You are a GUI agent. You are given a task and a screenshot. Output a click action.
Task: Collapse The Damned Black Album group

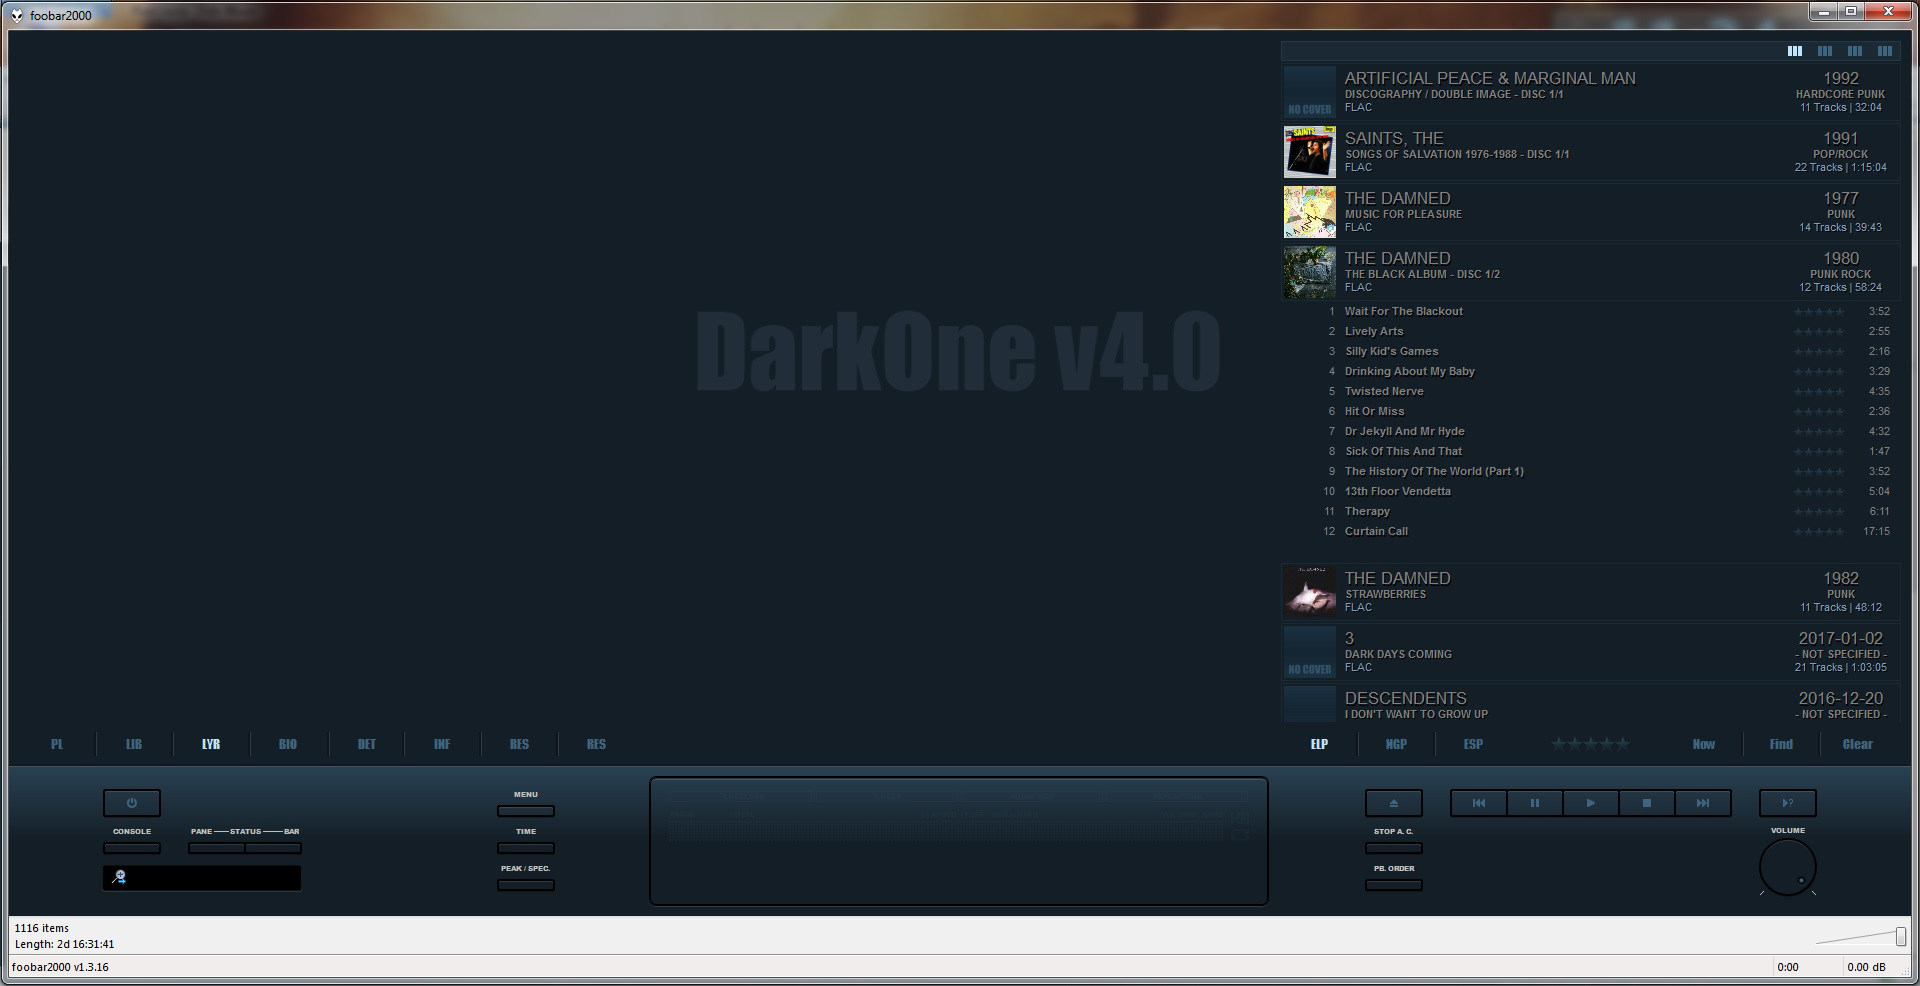pyautogui.click(x=1590, y=272)
